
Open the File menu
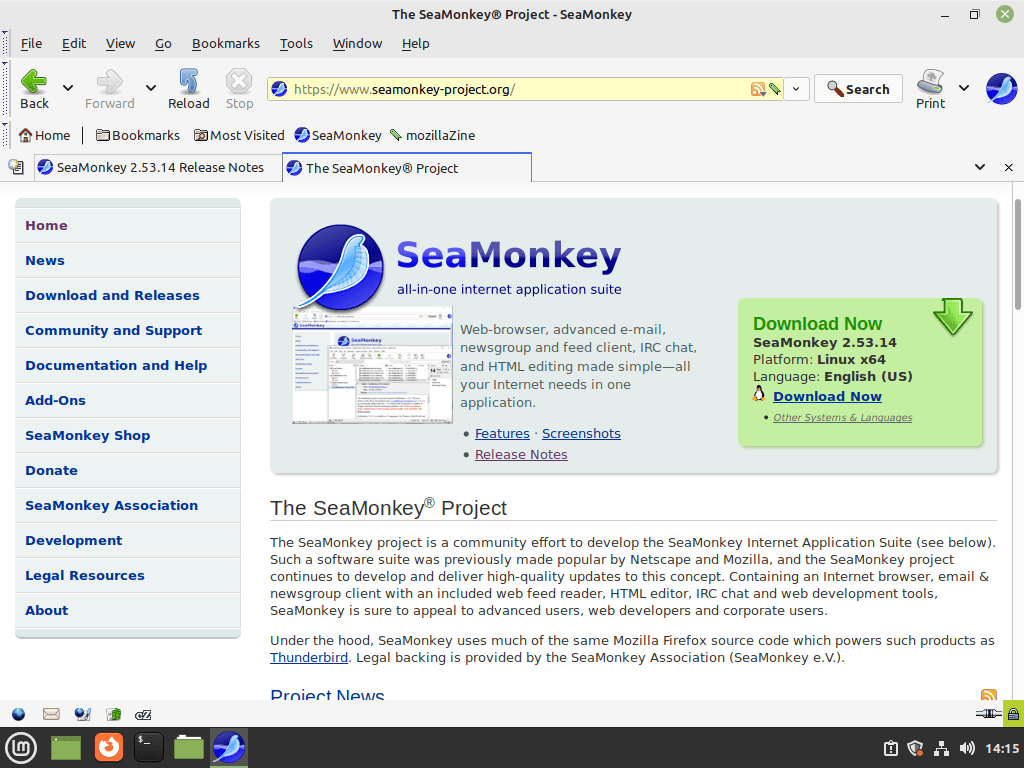point(31,44)
